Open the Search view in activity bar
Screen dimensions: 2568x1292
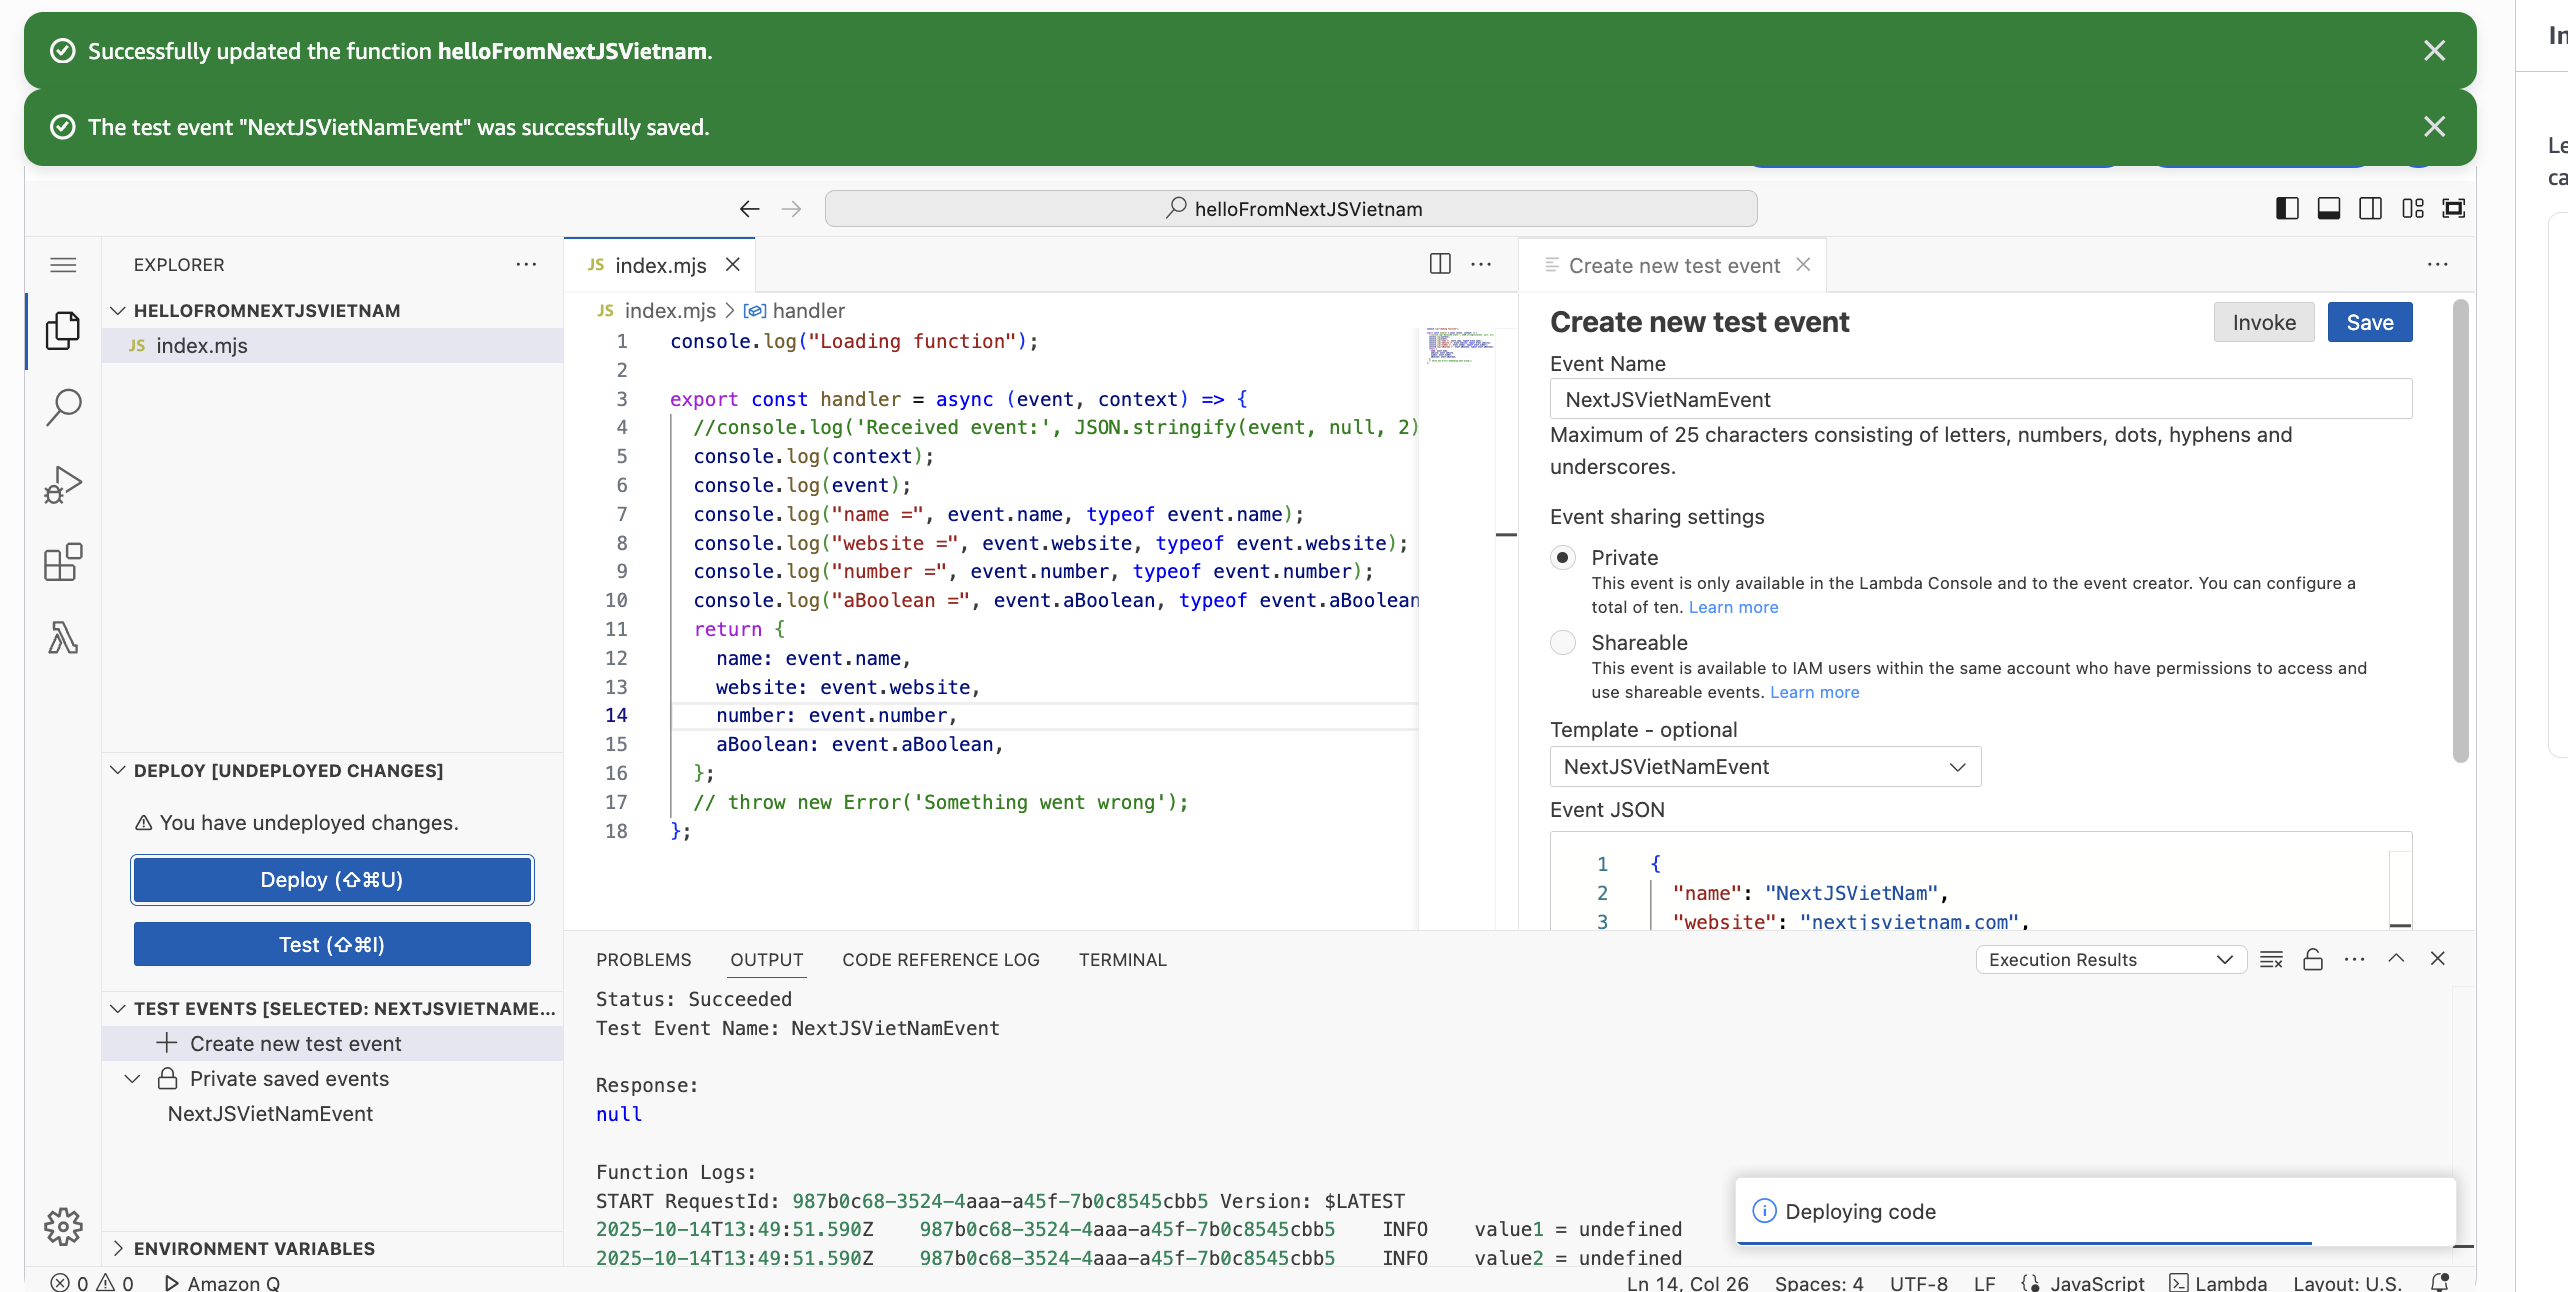(x=63, y=407)
